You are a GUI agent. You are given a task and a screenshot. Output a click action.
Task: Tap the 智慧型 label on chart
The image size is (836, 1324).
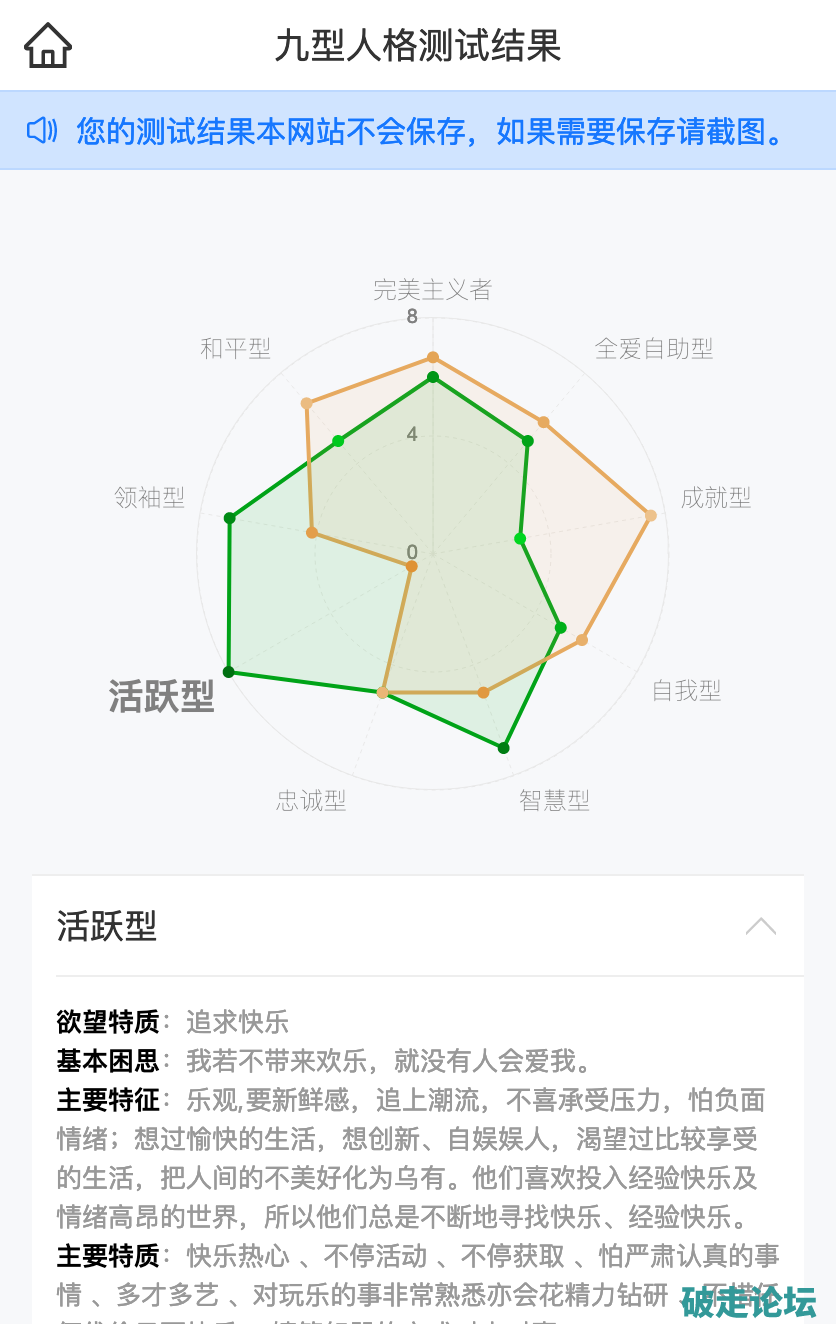click(x=554, y=800)
